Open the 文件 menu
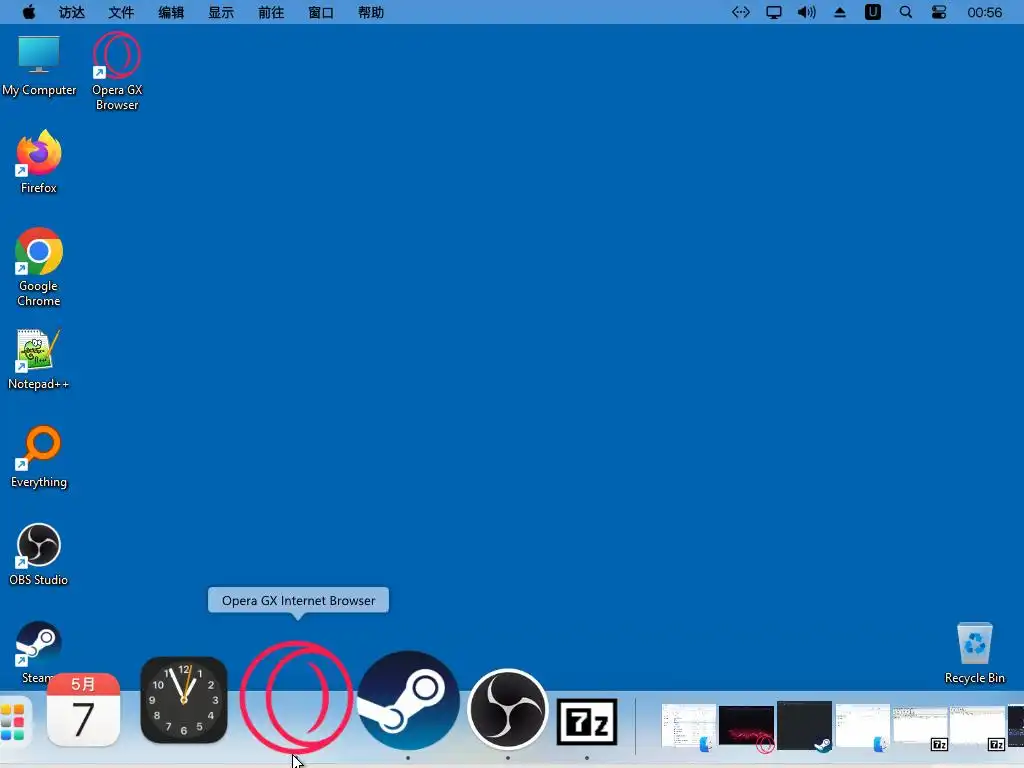 pos(121,12)
